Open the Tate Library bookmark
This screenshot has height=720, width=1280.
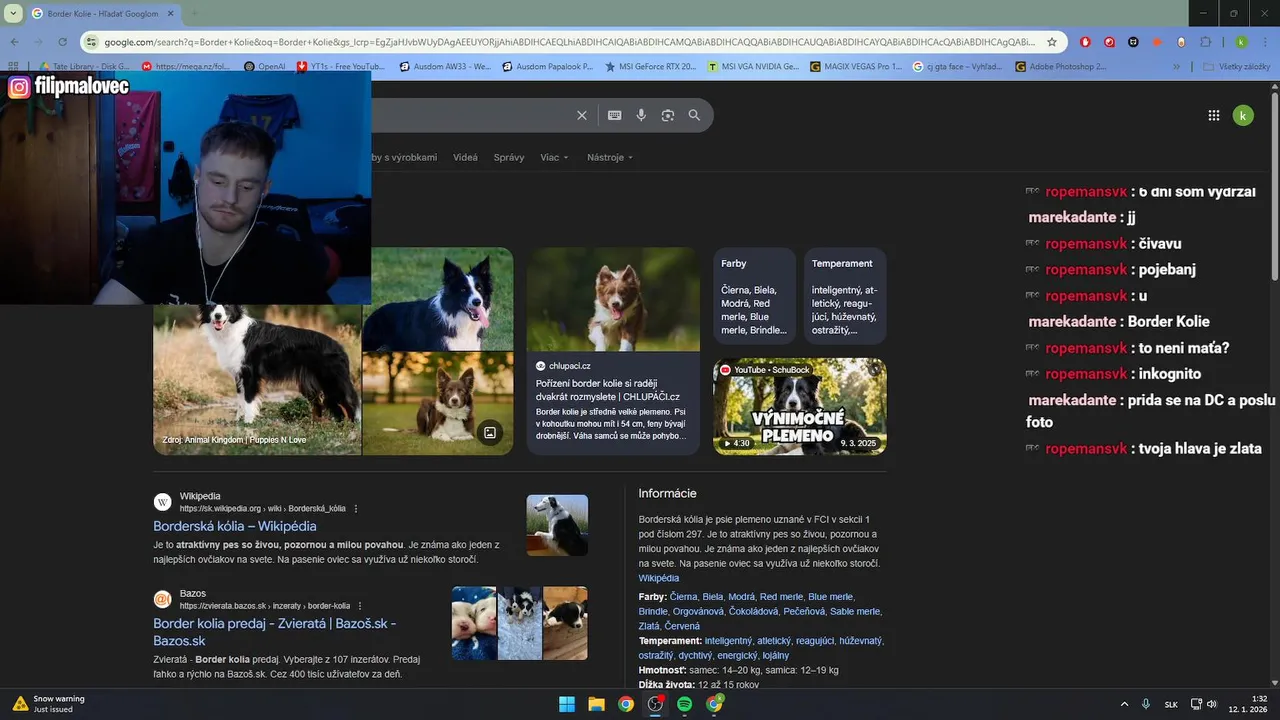click(83, 67)
